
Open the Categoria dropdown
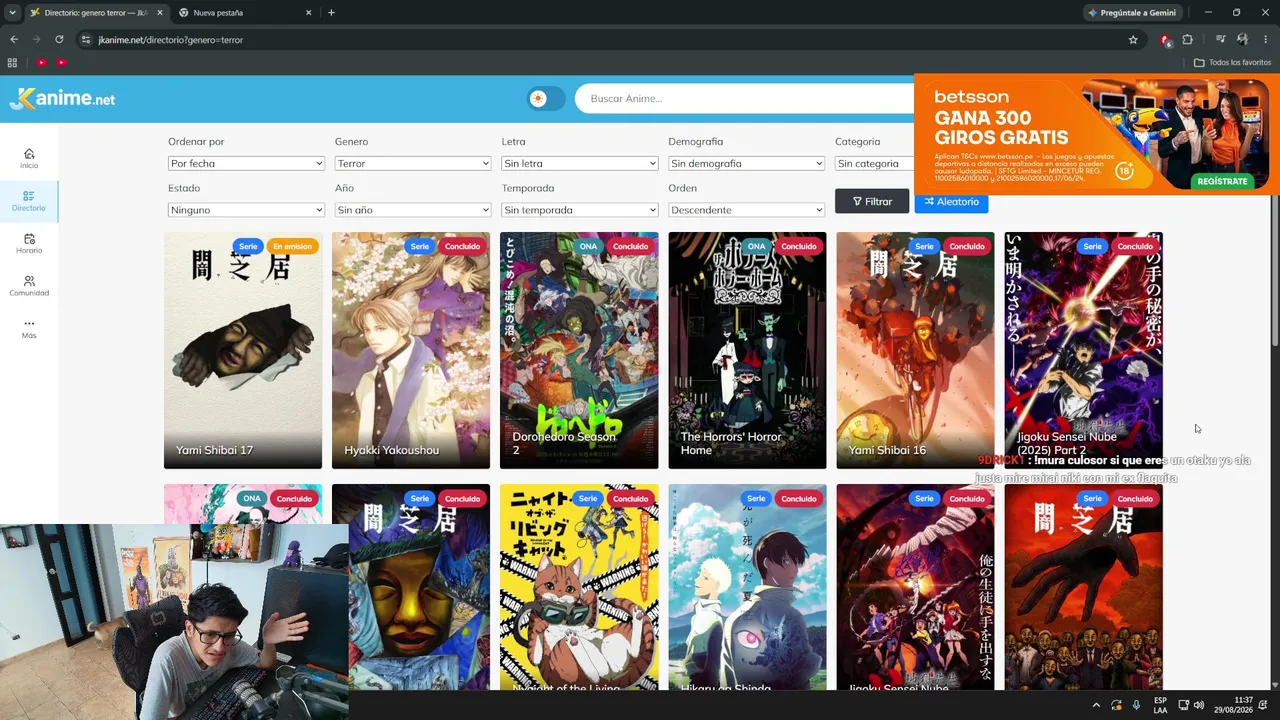click(874, 163)
